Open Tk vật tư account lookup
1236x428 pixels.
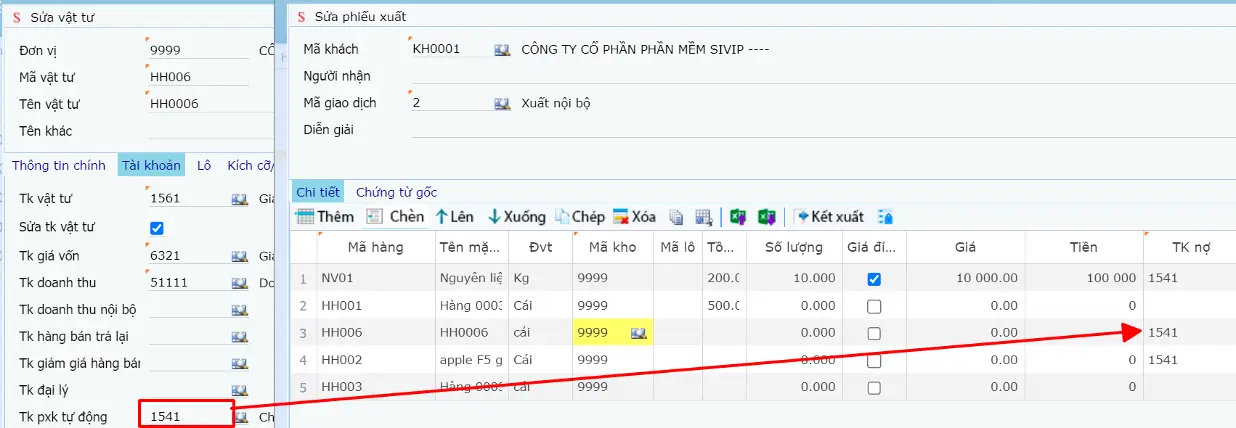click(239, 200)
